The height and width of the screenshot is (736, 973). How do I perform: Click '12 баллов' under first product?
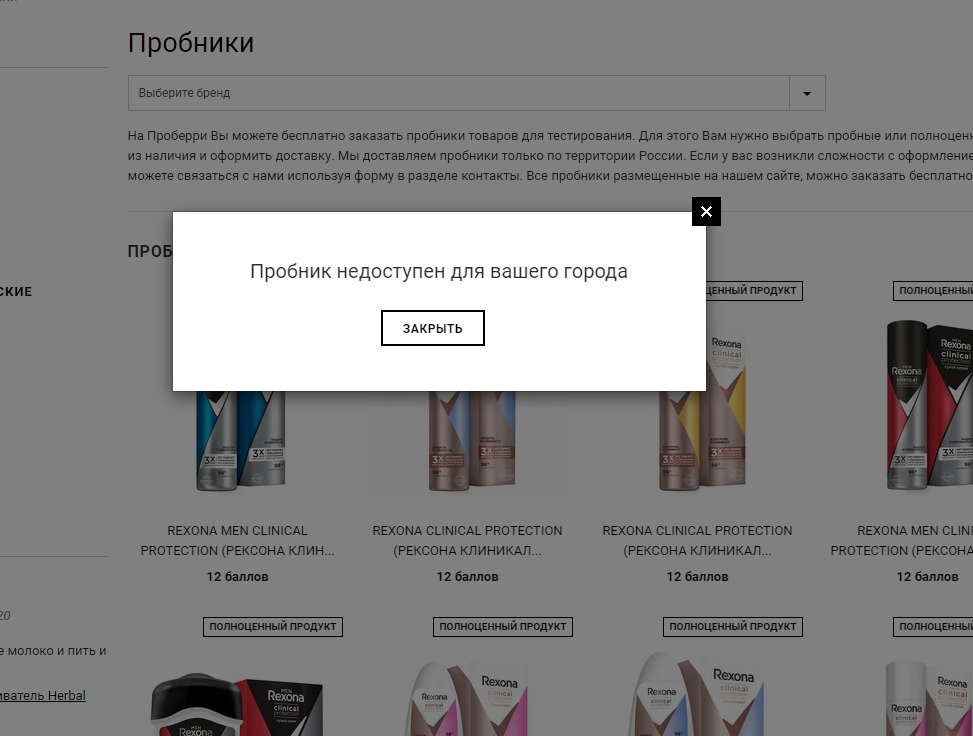[238, 577]
